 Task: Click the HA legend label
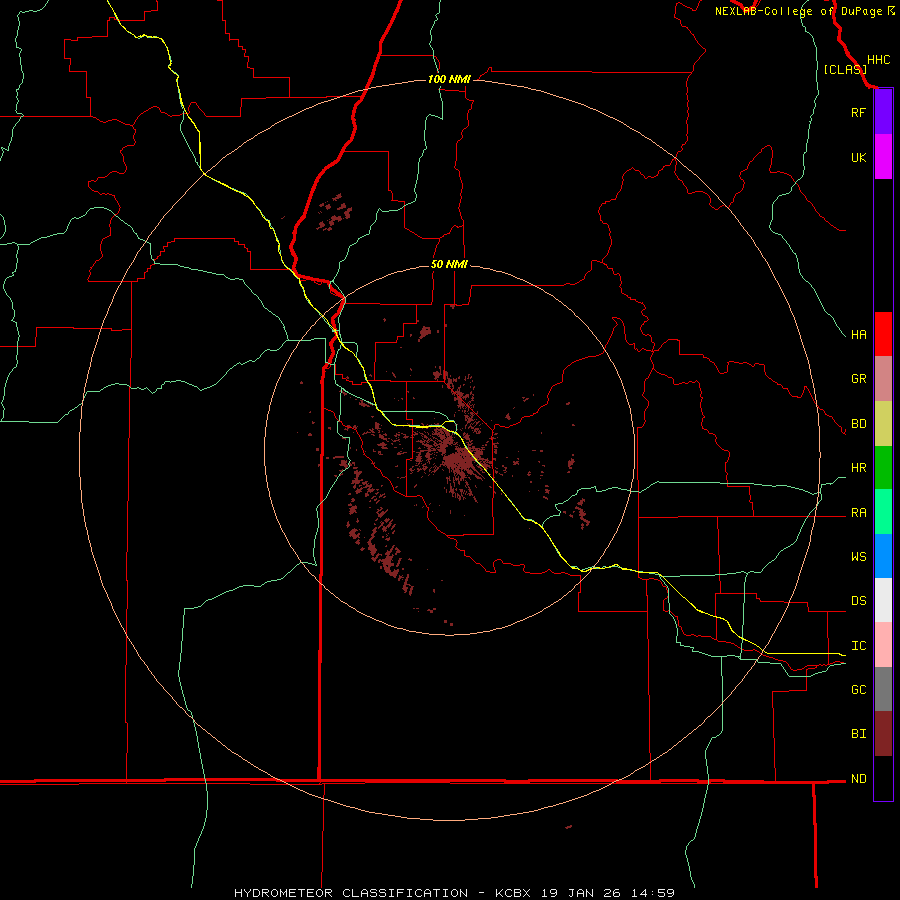point(858,334)
